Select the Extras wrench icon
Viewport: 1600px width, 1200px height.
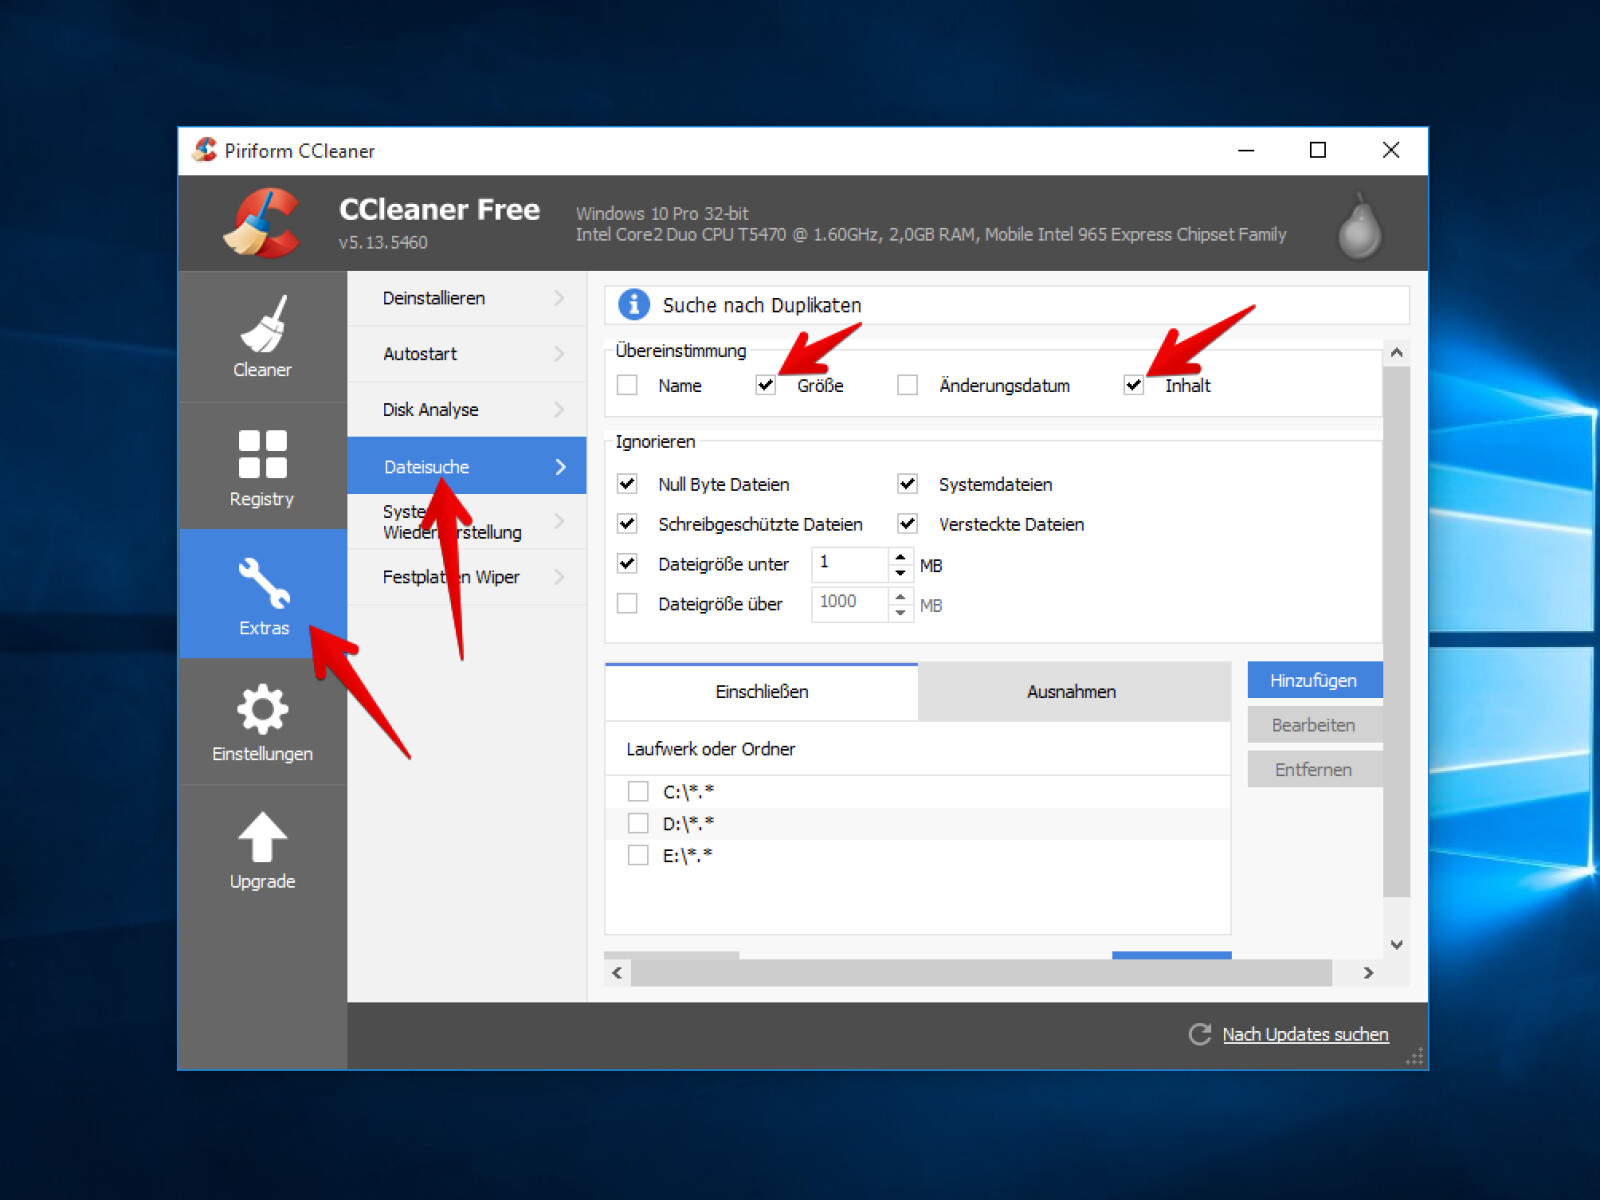tap(264, 583)
